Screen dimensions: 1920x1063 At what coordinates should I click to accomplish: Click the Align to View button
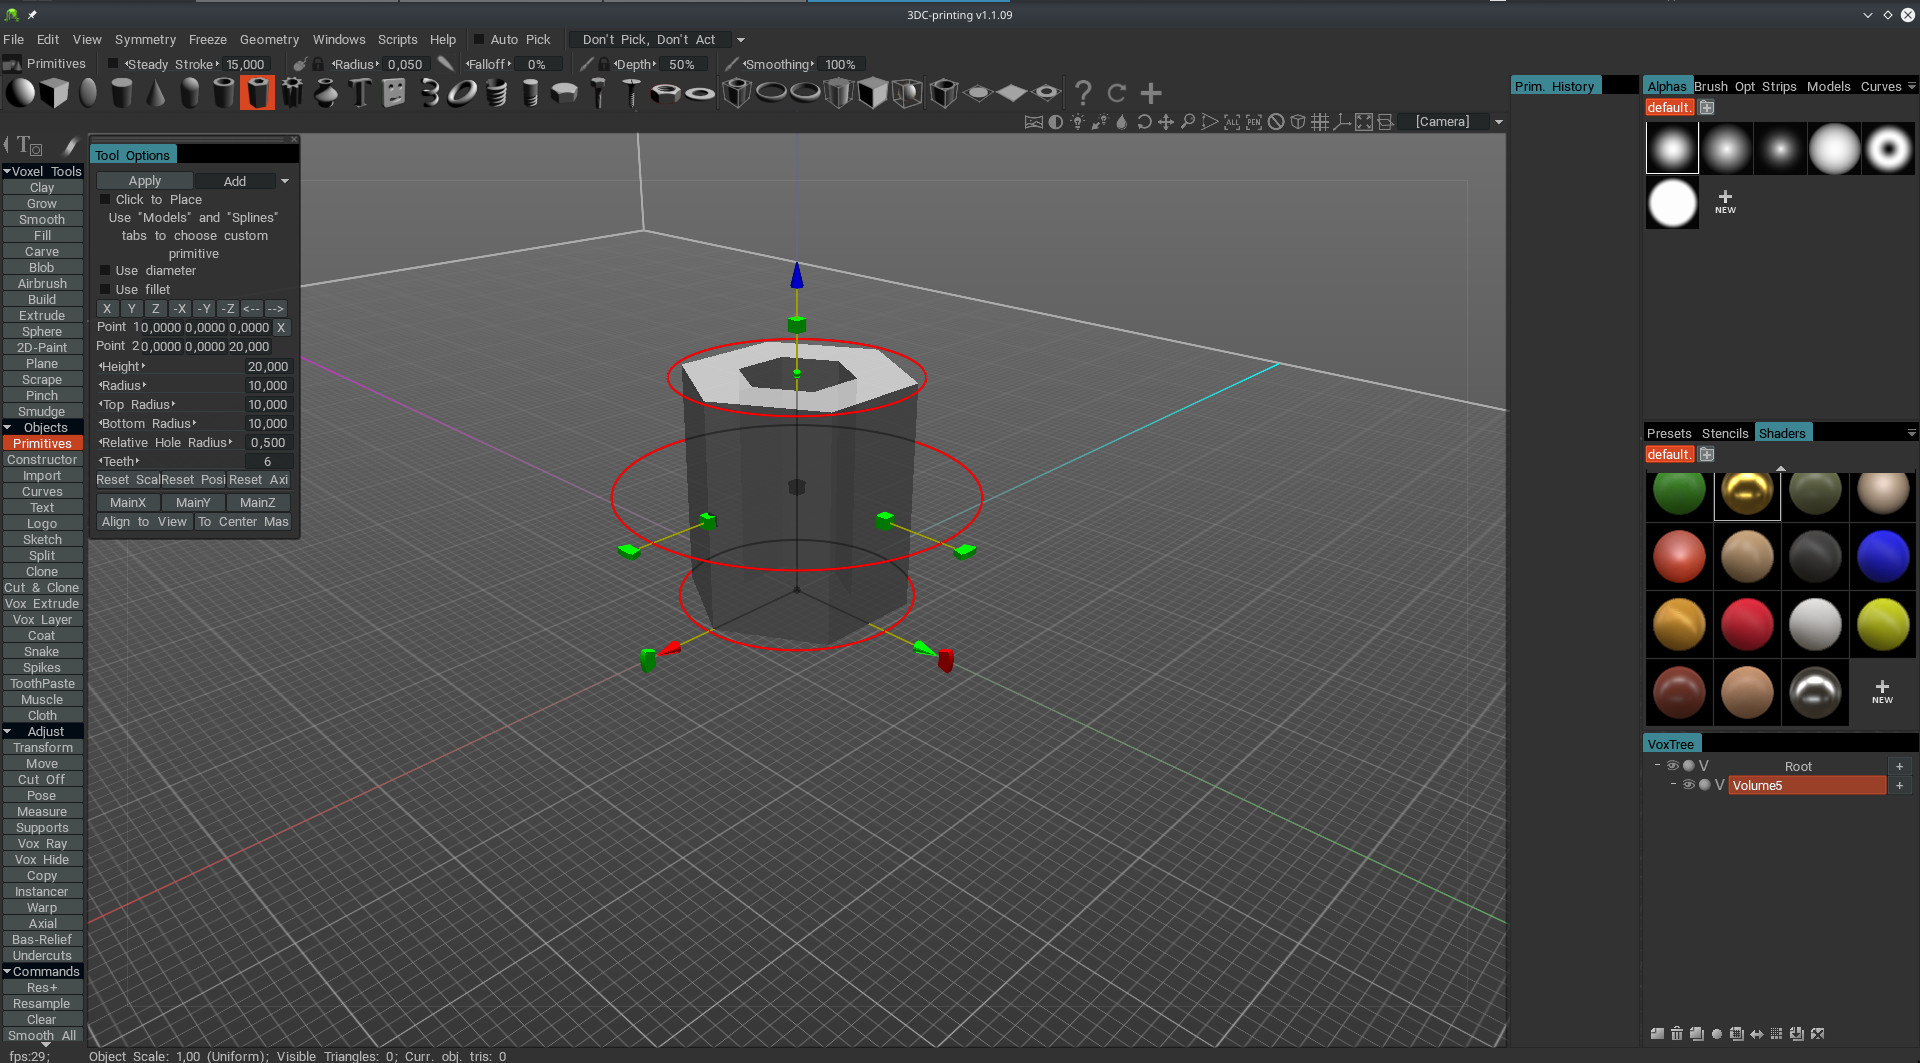[145, 522]
